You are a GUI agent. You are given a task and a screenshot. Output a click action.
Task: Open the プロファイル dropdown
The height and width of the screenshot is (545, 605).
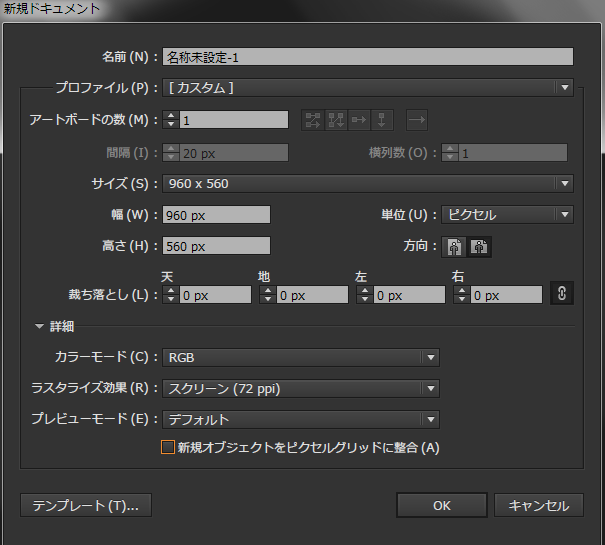[x=368, y=88]
